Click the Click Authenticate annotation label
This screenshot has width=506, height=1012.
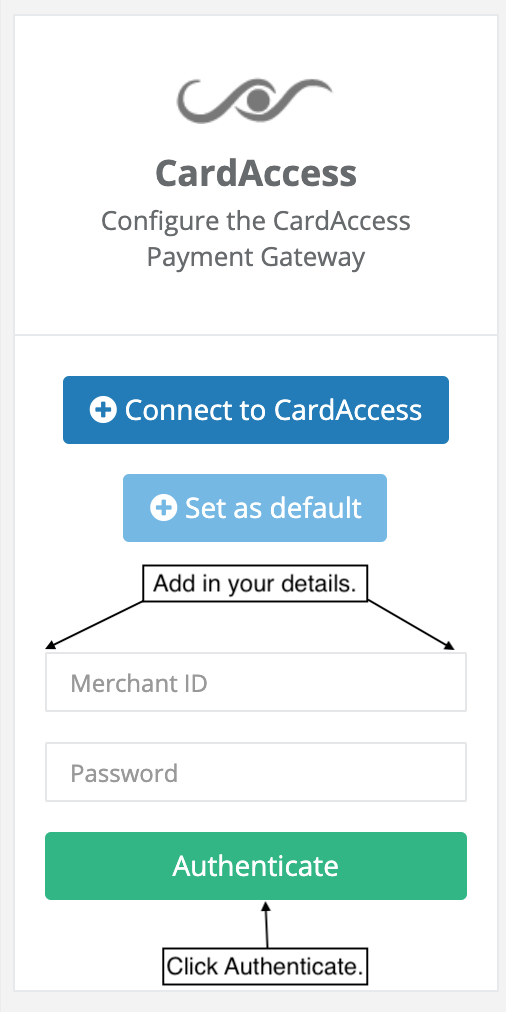265,966
